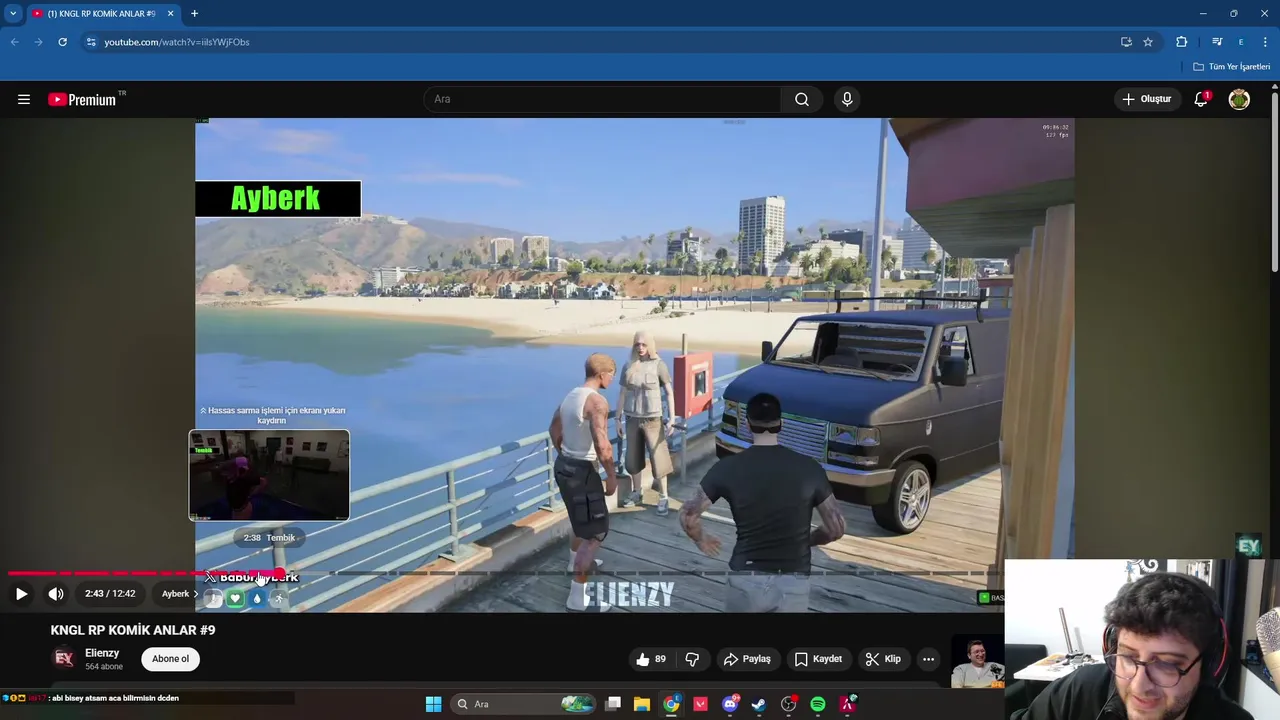Open Task View on taskbar
The image size is (1280, 720).
[x=613, y=704]
